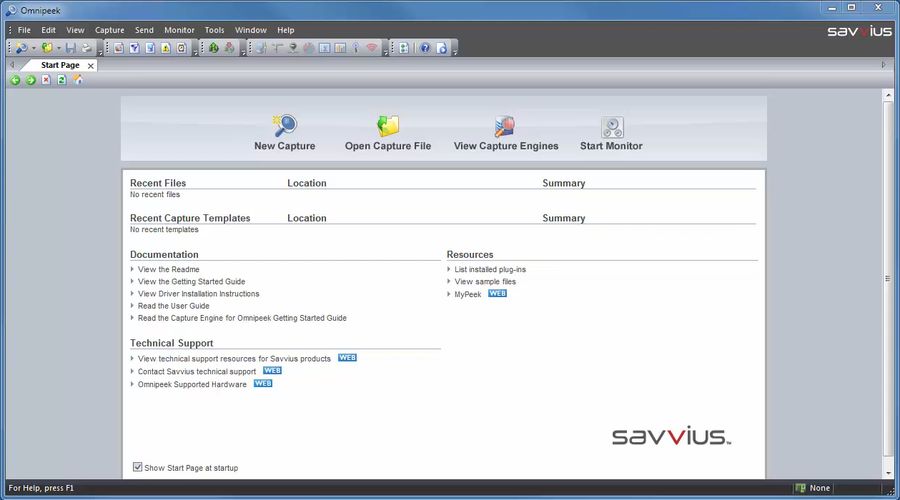
Task: Toggle Show Start Page at startup checkbox
Action: tap(138, 467)
